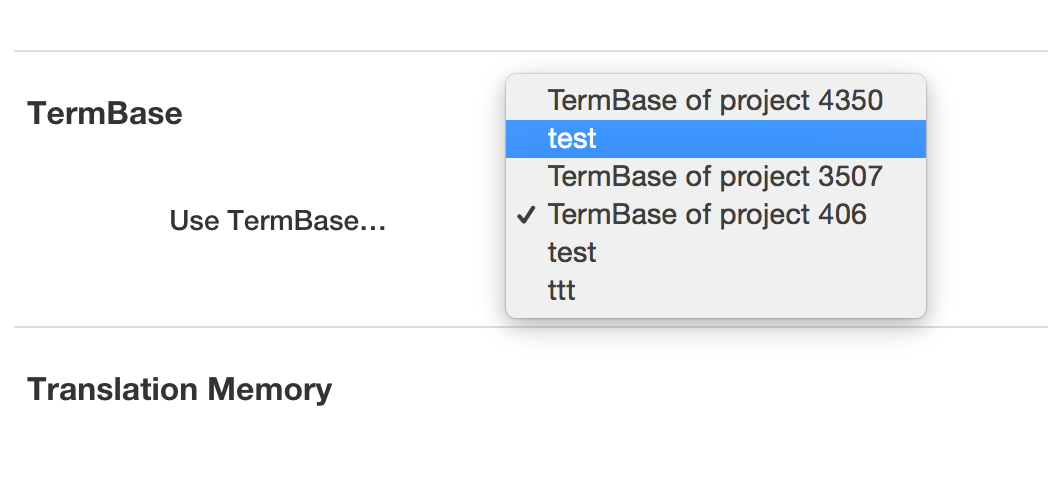This screenshot has height=480, width=1048.
Task: Pick "TermBase of project 3507" from list
Action: 715,176
